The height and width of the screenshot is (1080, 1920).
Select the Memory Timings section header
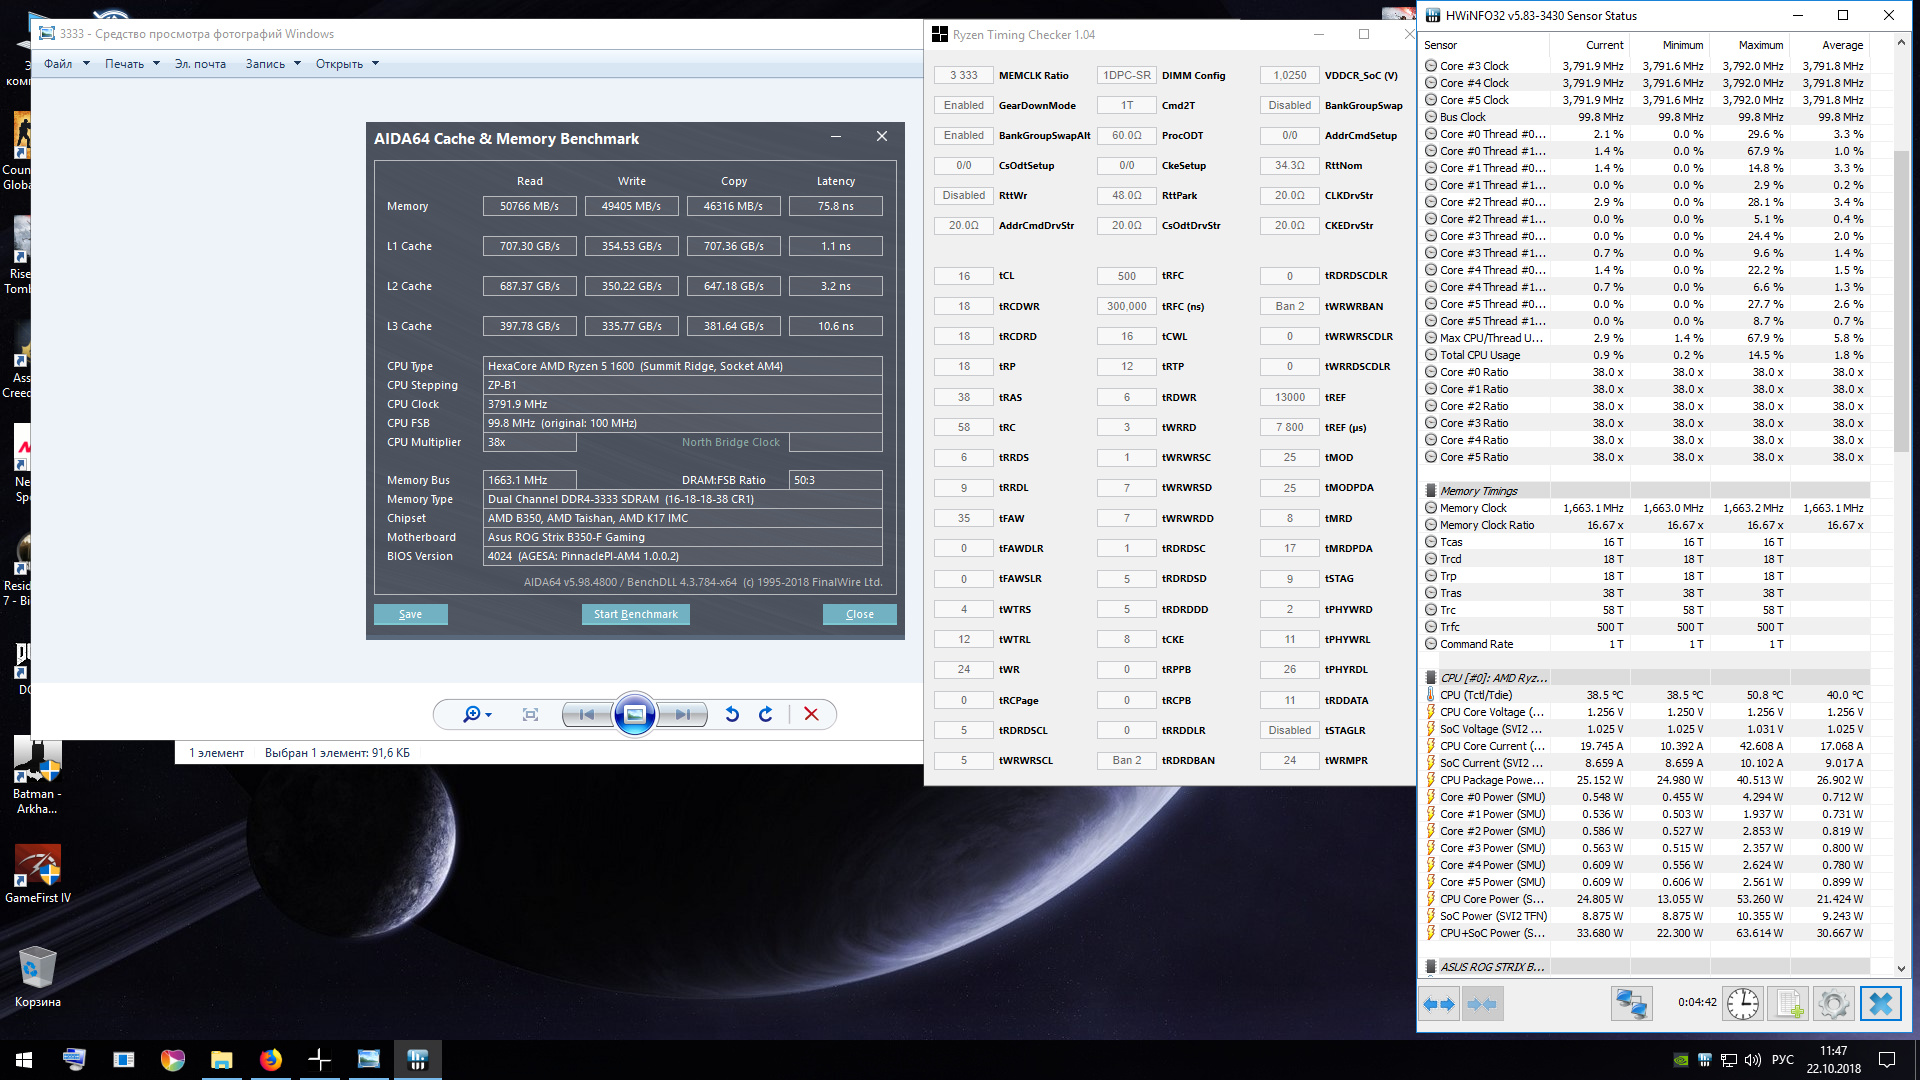coord(1478,491)
